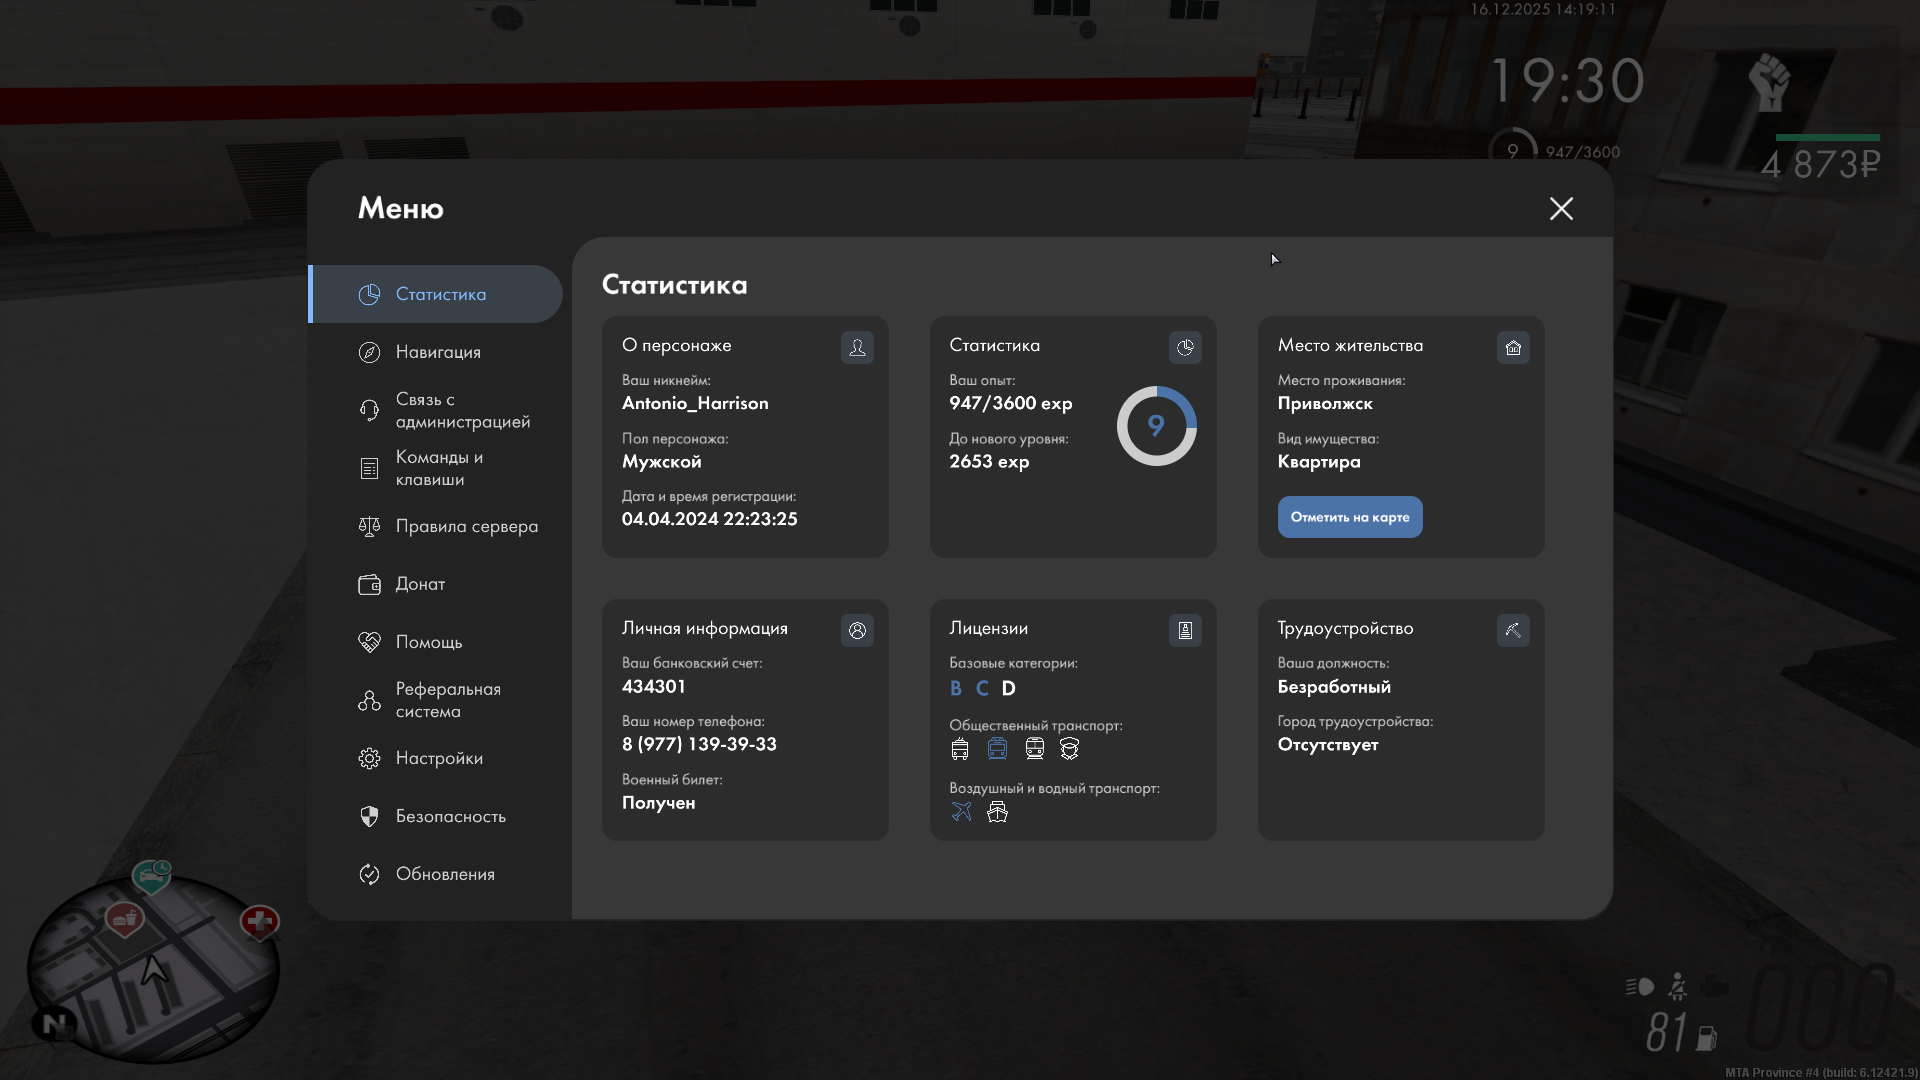
Task: Click the house icon in Место жительства card
Action: click(x=1513, y=347)
